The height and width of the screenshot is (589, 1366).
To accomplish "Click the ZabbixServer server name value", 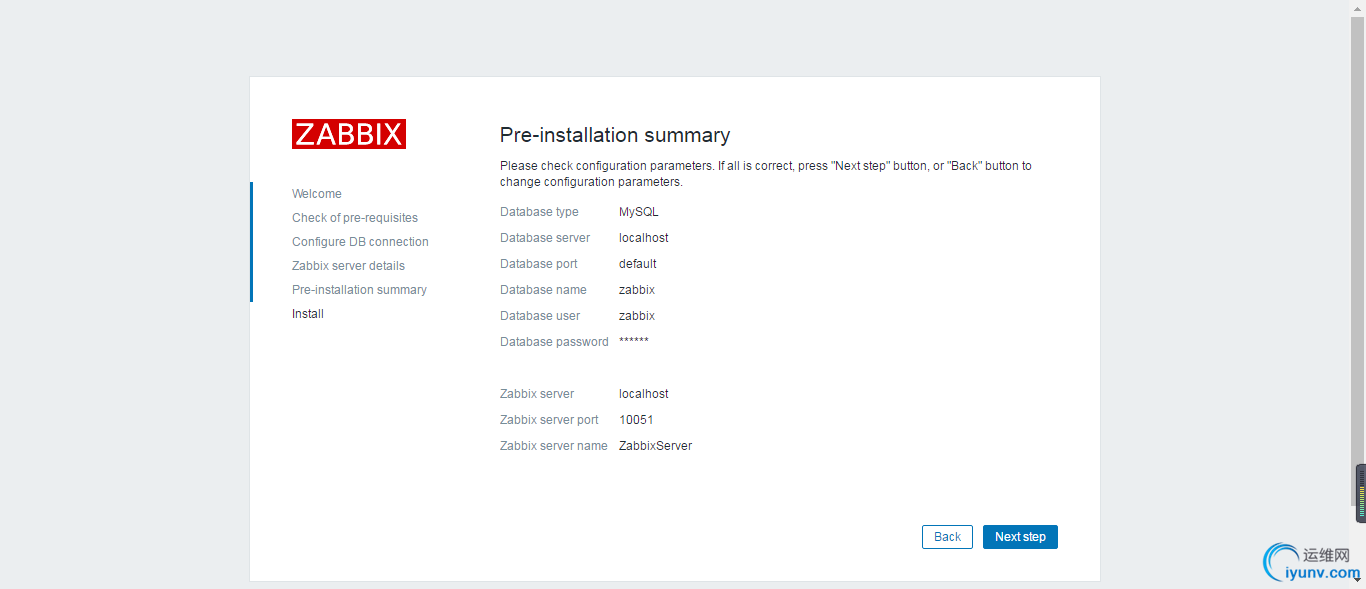I will click(655, 446).
